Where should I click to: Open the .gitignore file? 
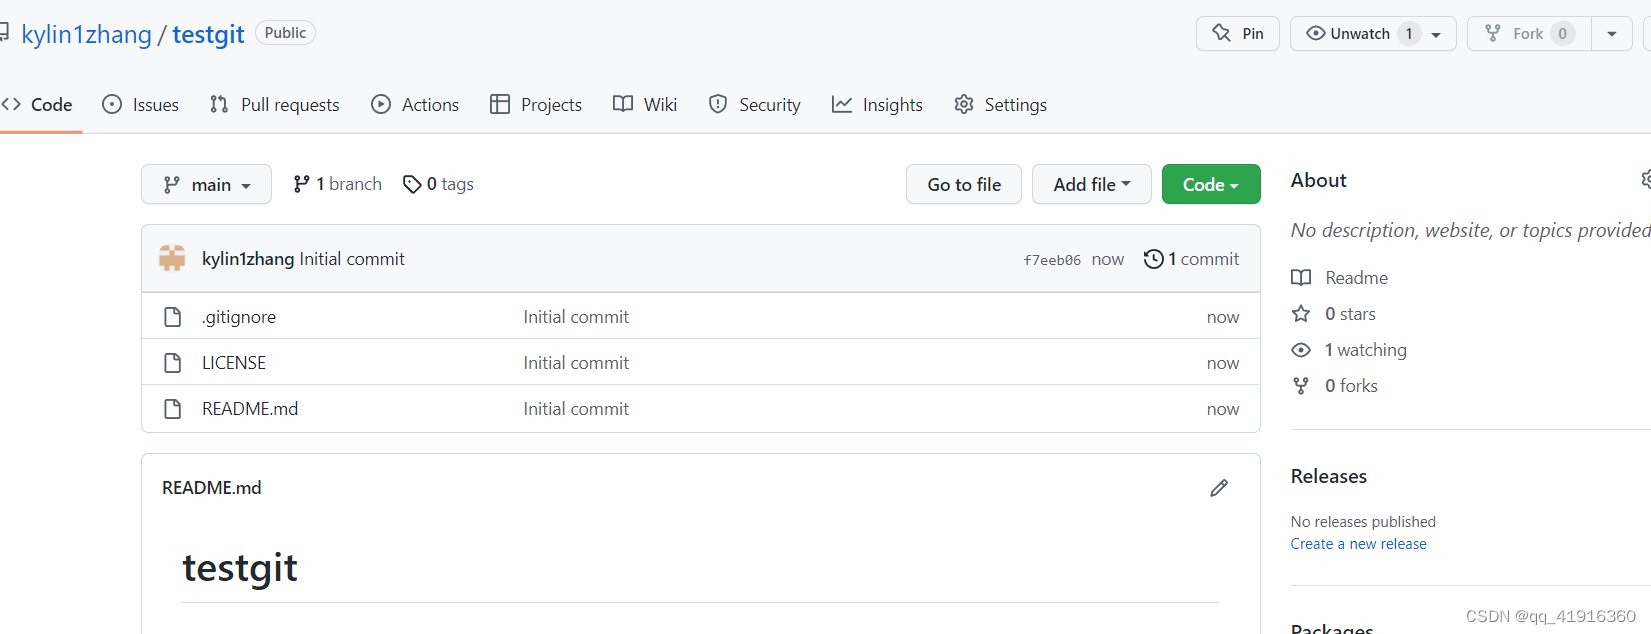click(x=239, y=317)
